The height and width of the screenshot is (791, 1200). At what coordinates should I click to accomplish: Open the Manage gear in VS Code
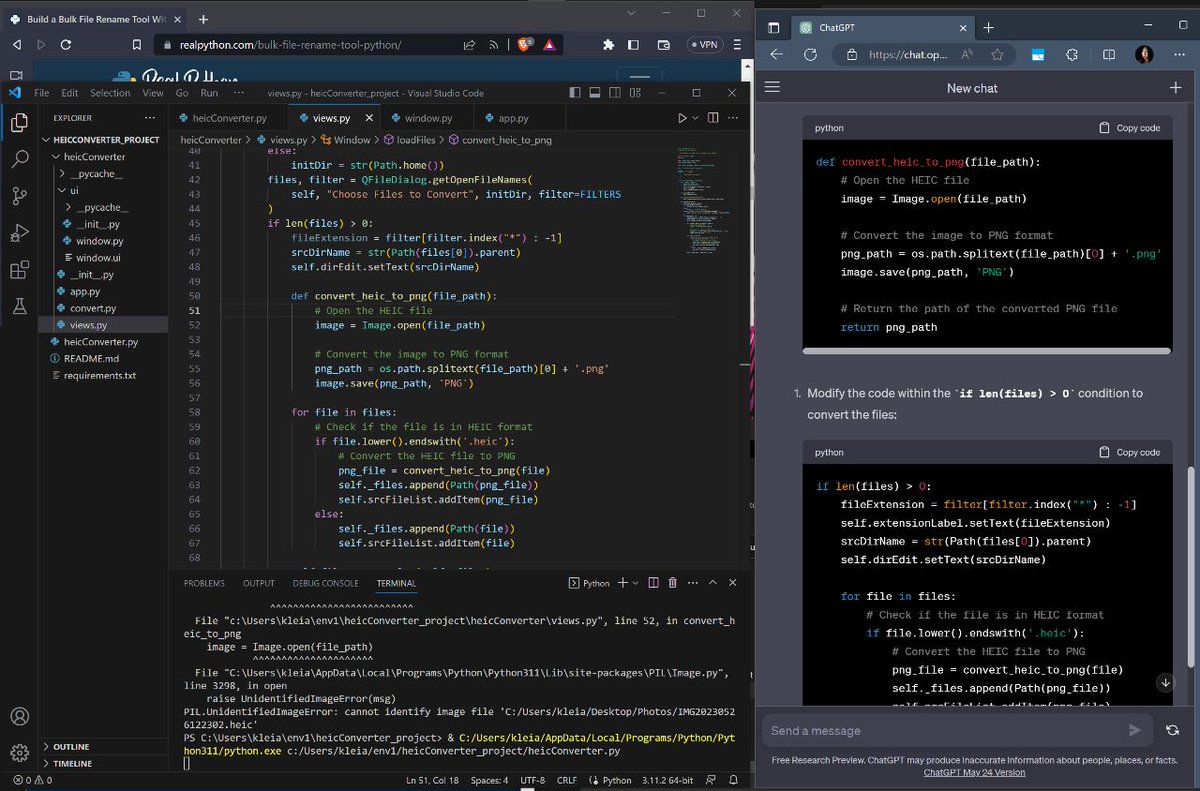18,753
